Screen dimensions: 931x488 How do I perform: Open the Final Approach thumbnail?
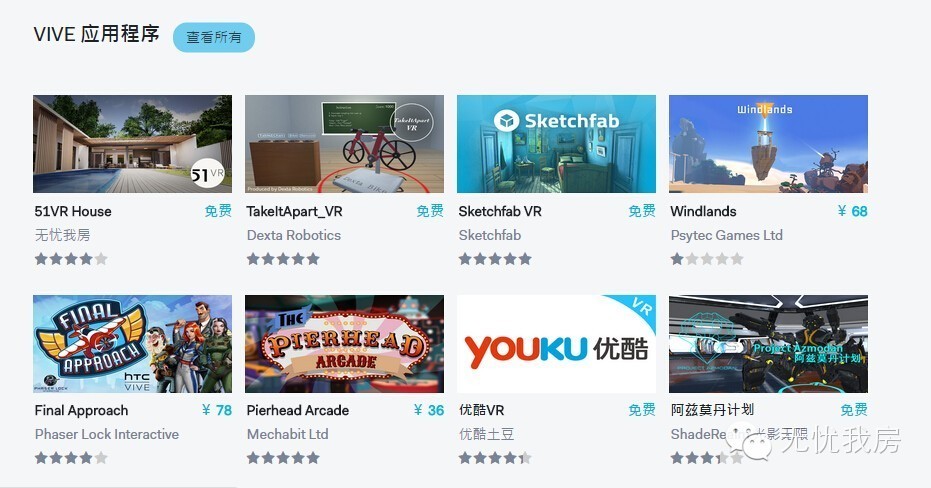pyautogui.click(x=132, y=344)
